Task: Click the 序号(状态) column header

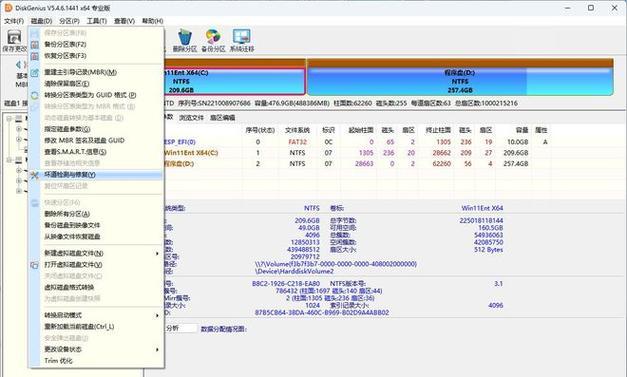Action: [260, 130]
